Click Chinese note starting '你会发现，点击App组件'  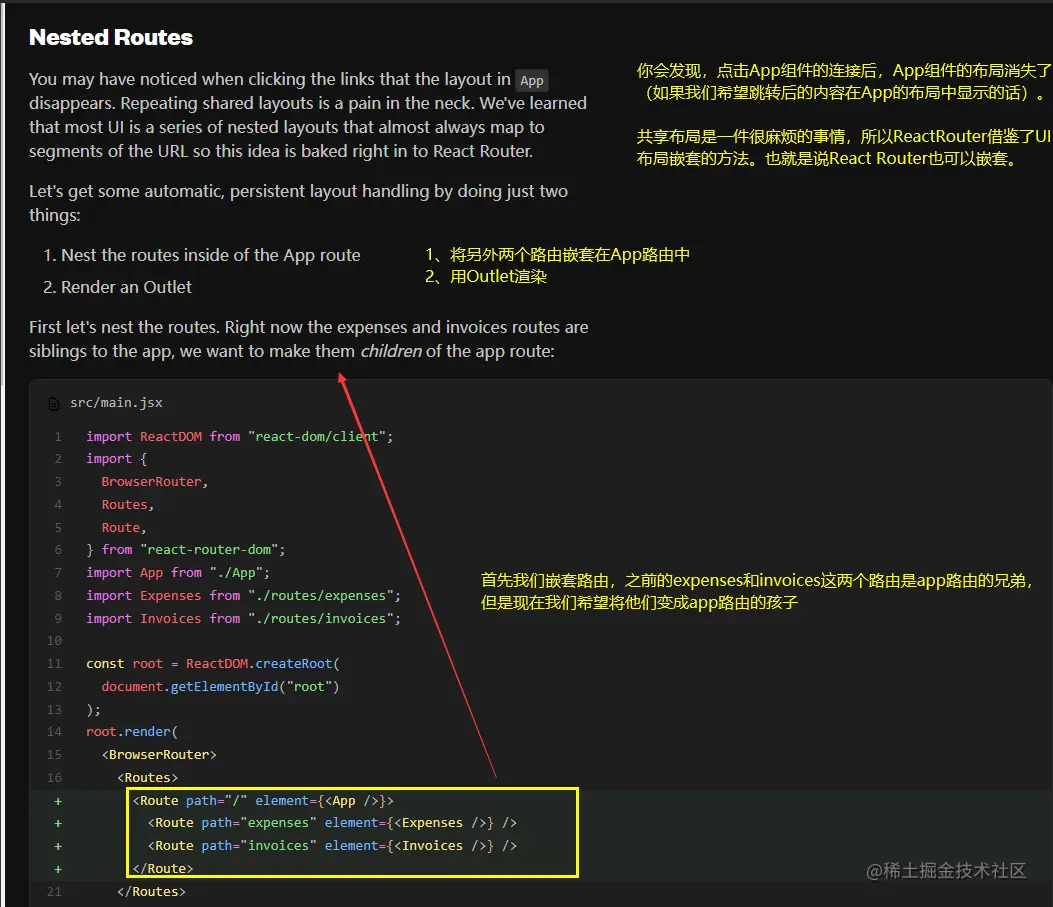843,81
